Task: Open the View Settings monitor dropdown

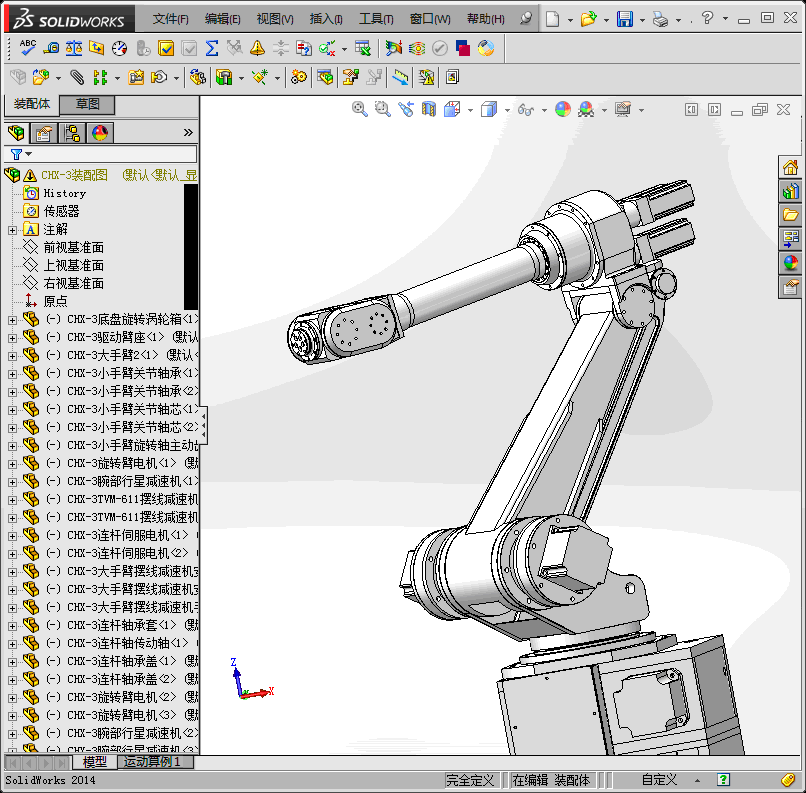Action: pos(642,110)
